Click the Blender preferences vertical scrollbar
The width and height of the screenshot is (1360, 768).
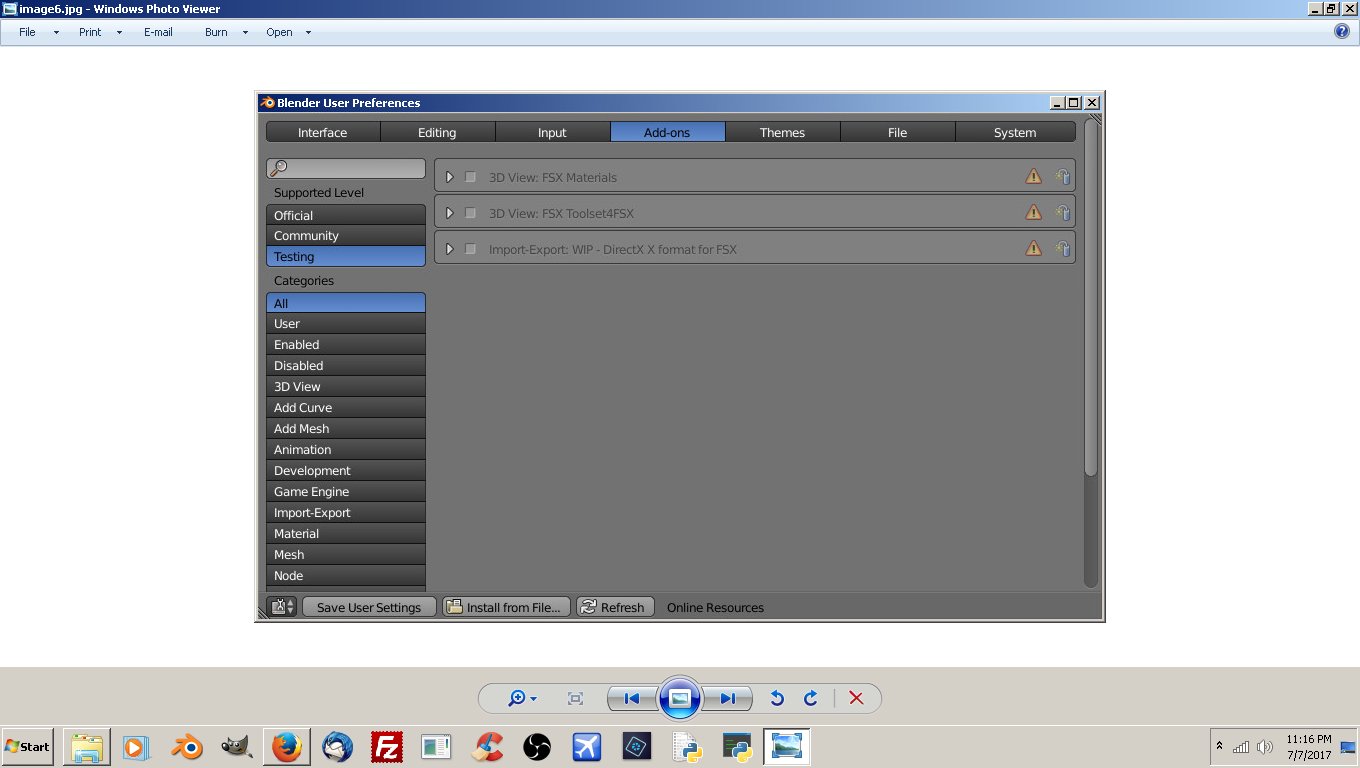(x=1091, y=300)
